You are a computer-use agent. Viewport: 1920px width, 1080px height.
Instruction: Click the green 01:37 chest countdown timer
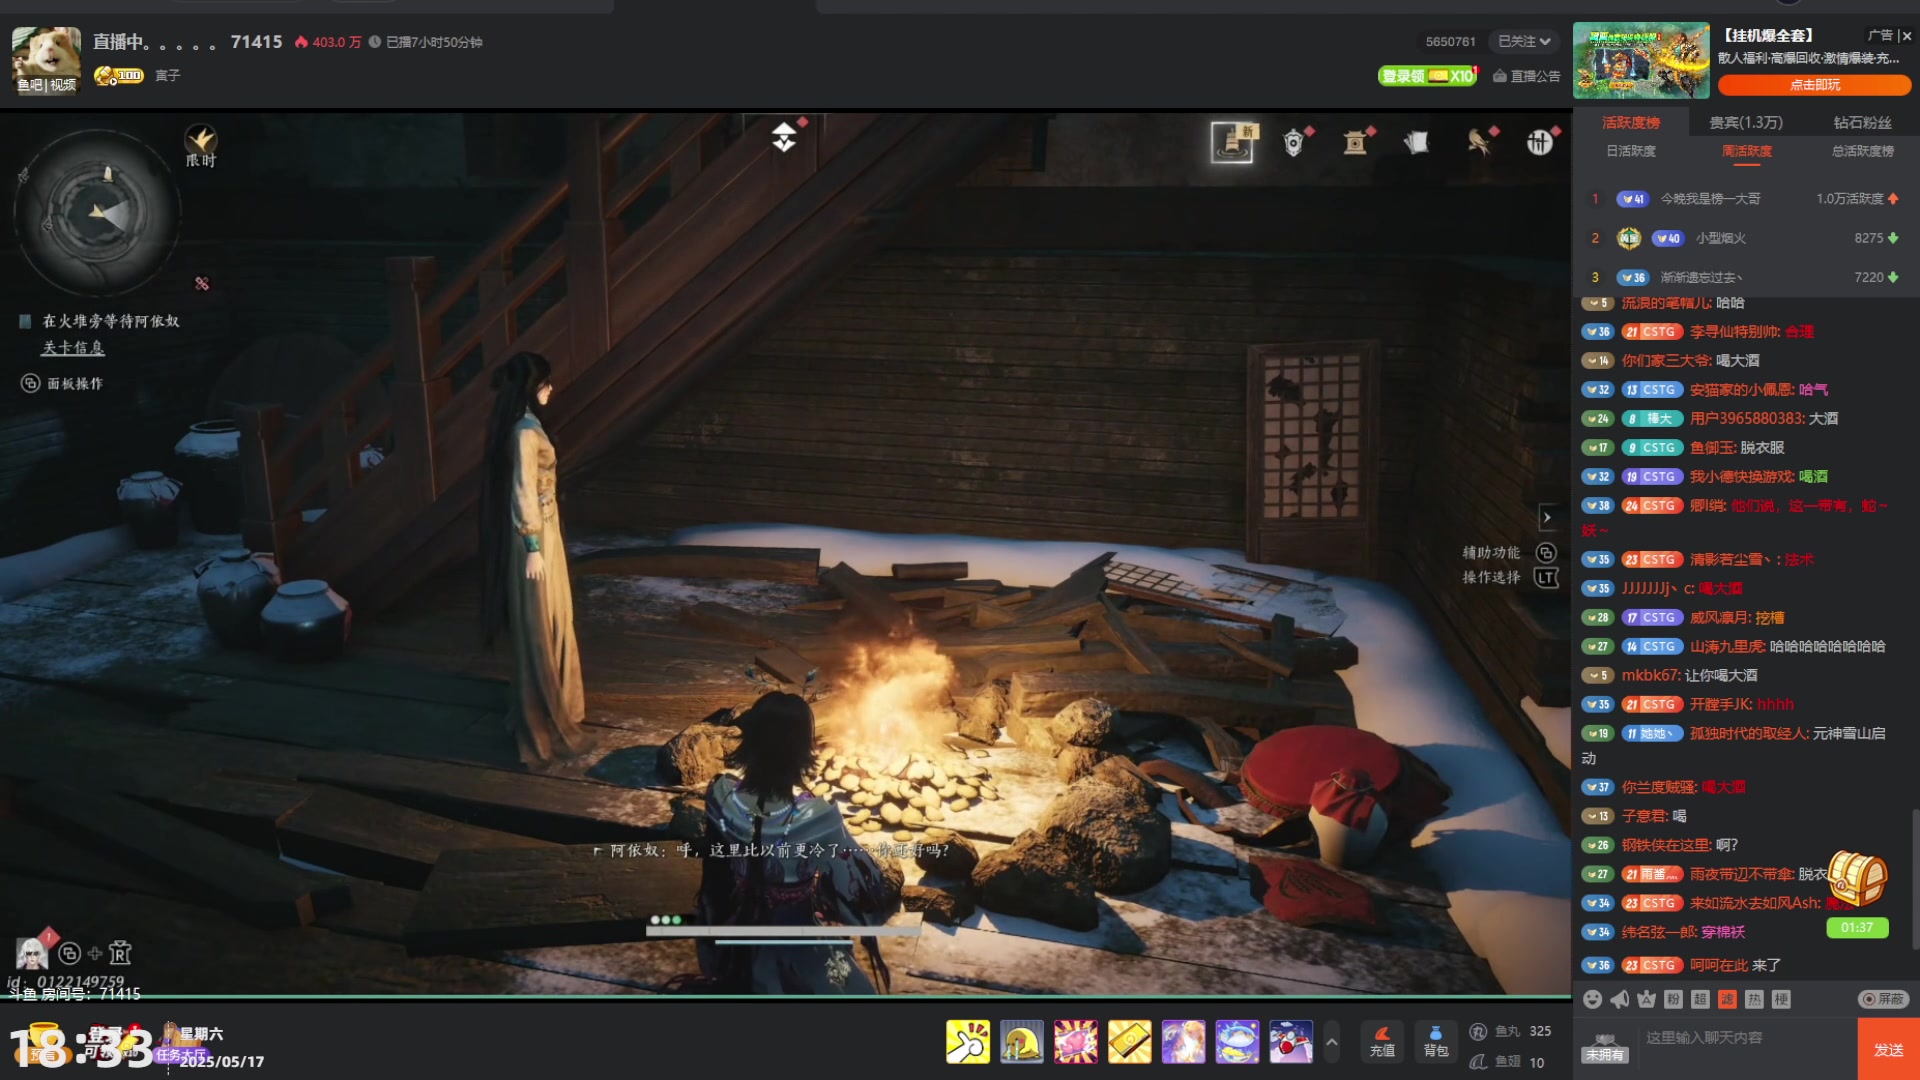1857,928
